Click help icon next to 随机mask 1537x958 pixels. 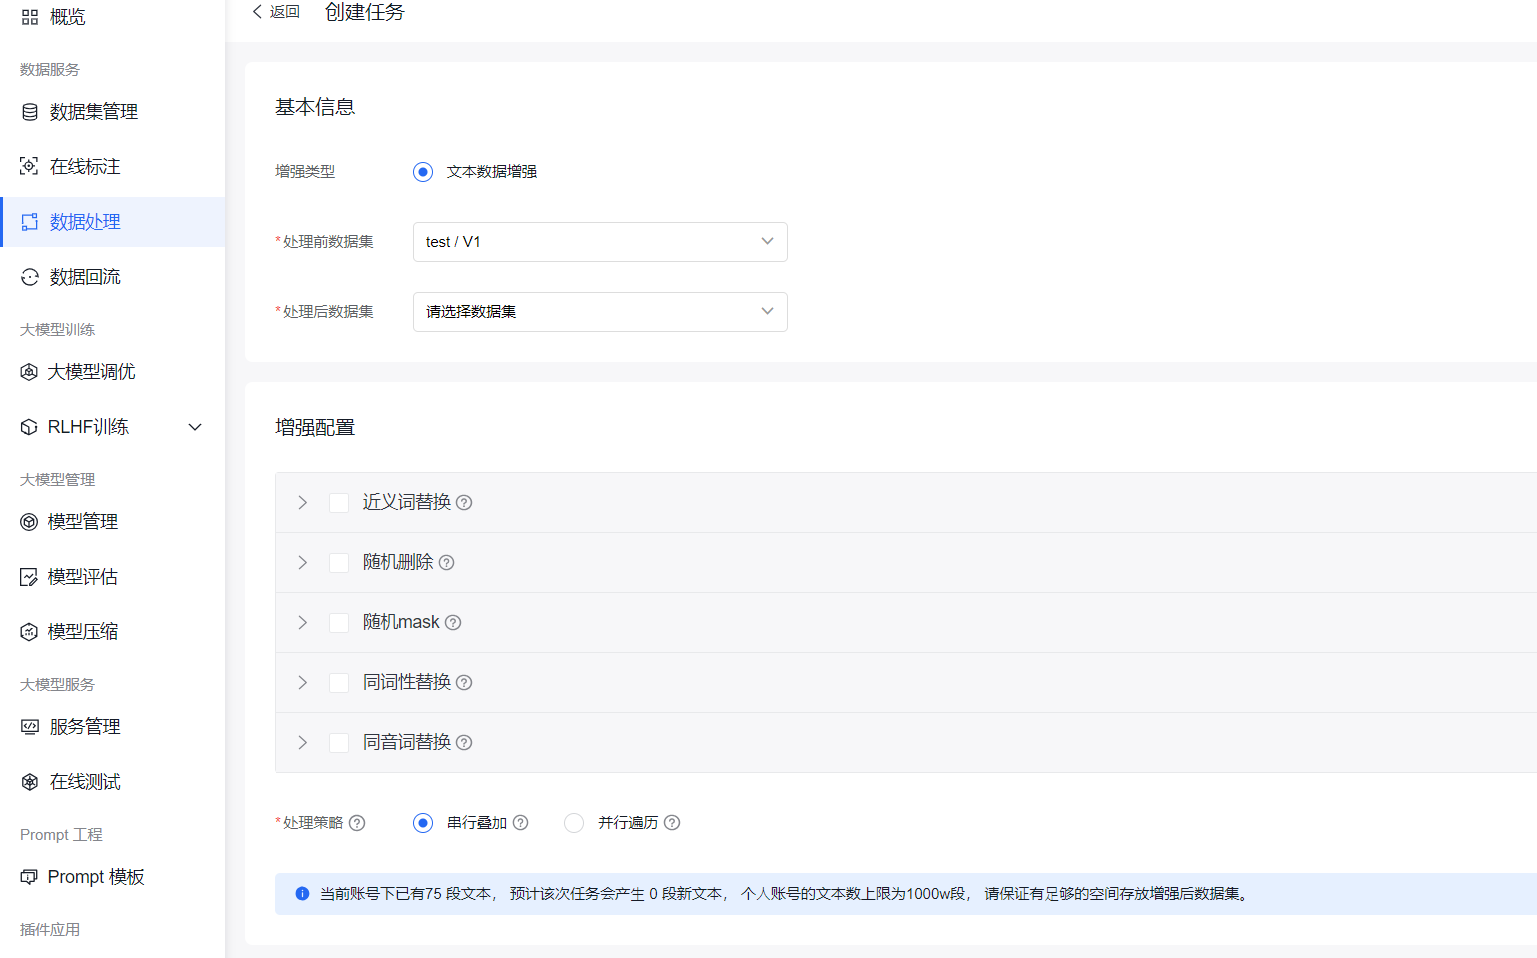click(x=453, y=623)
